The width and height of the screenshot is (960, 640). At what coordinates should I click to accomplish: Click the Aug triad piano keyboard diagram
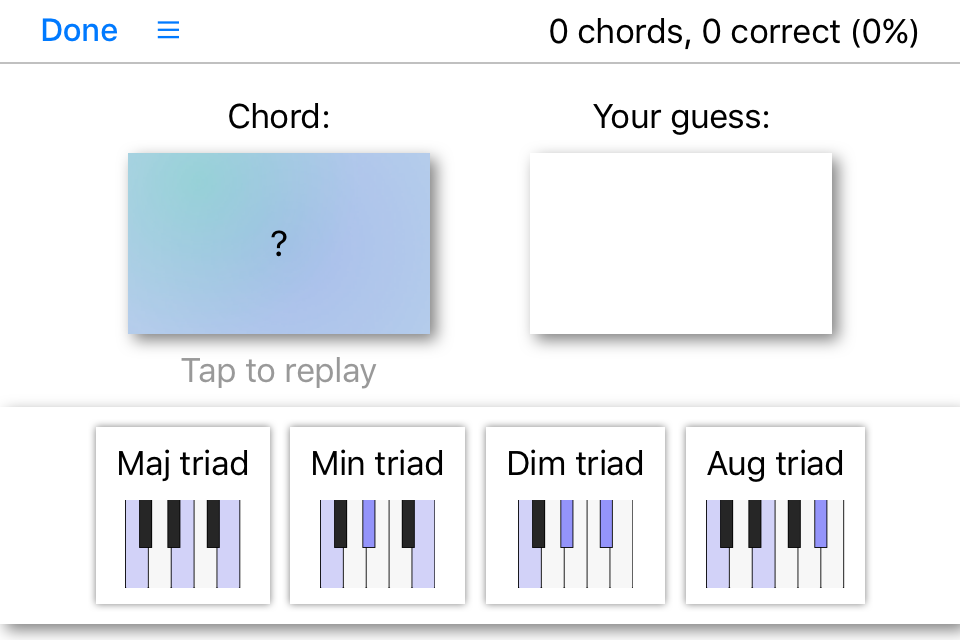coord(775,544)
